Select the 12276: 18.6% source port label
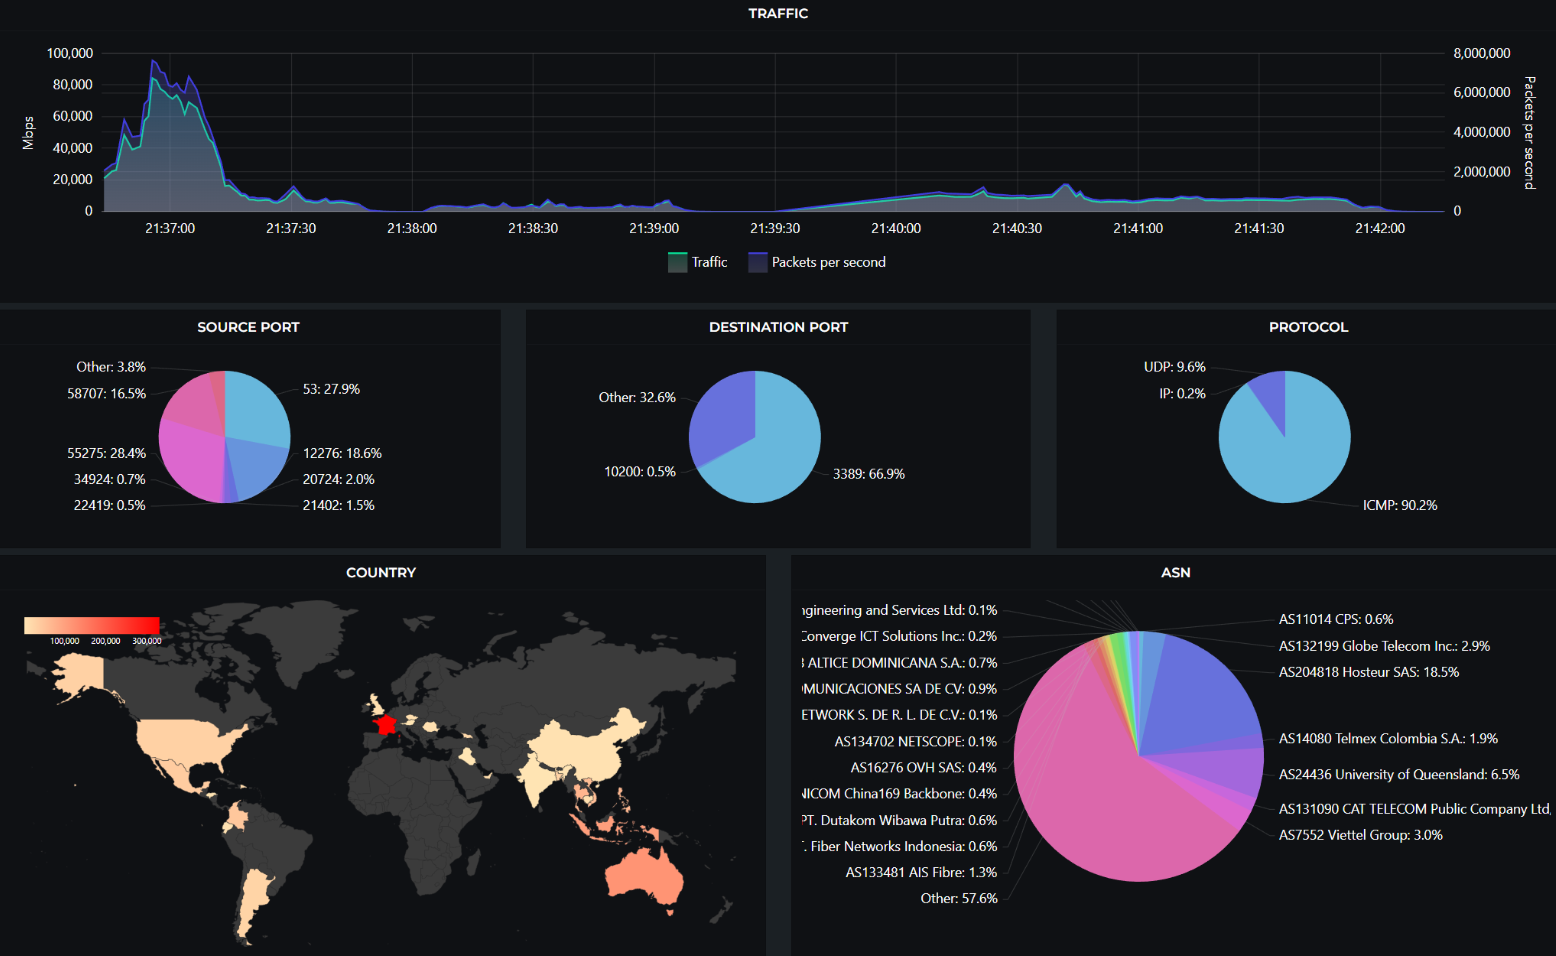 coord(342,453)
